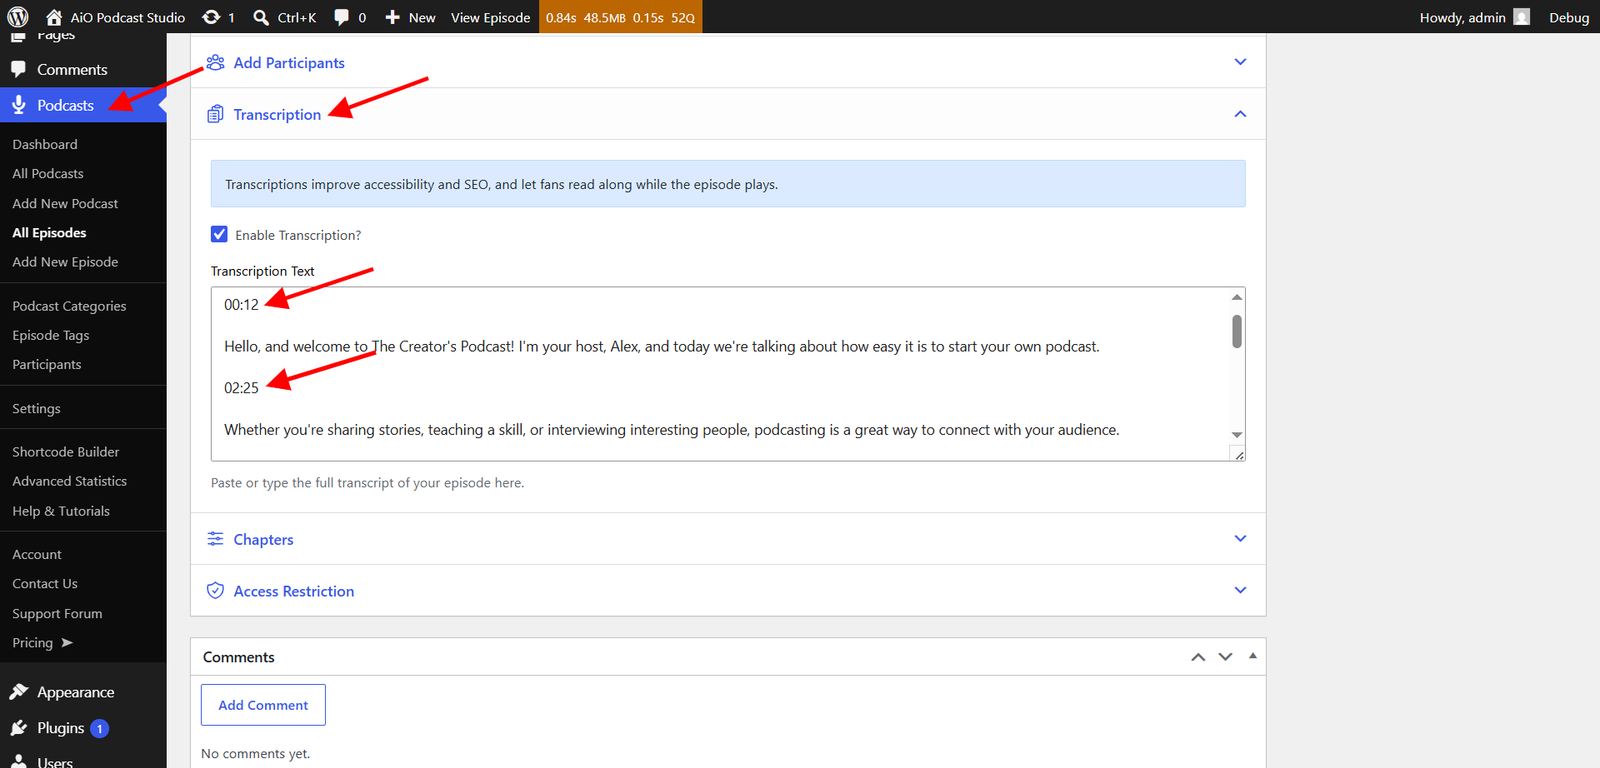Click the Plugins update count badge
This screenshot has width=1600, height=768.
point(99,728)
